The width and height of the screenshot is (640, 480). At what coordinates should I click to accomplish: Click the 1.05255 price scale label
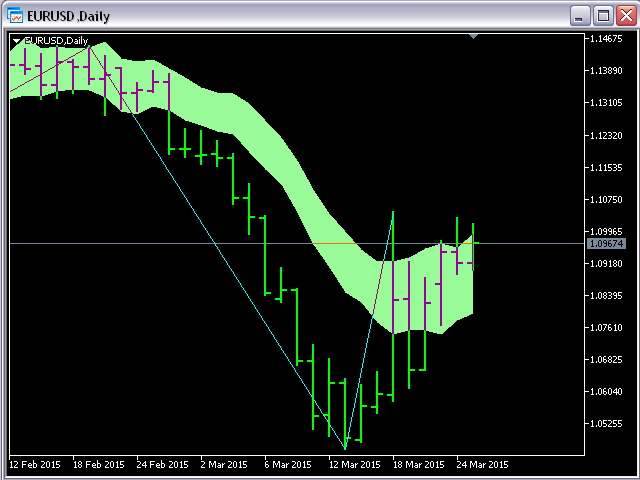tap(607, 424)
